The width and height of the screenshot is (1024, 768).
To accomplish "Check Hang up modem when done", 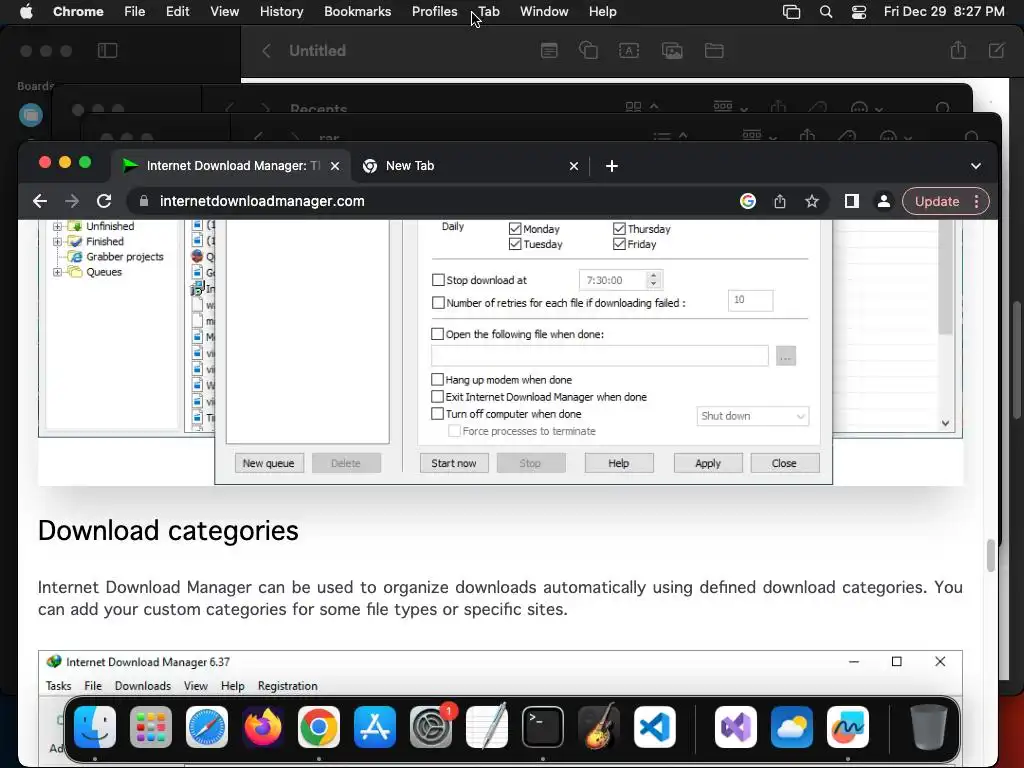I will pyautogui.click(x=438, y=379).
